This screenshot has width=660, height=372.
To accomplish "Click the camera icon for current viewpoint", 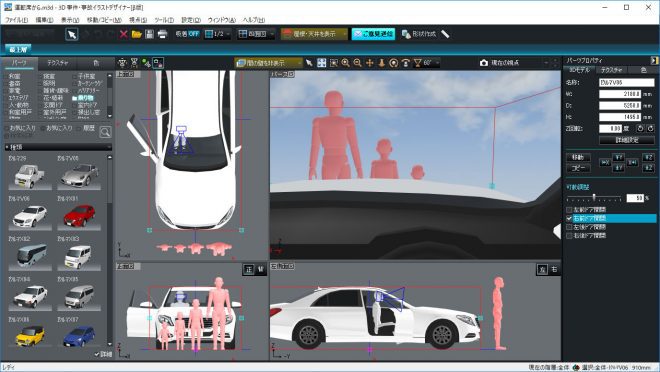I will click(484, 63).
